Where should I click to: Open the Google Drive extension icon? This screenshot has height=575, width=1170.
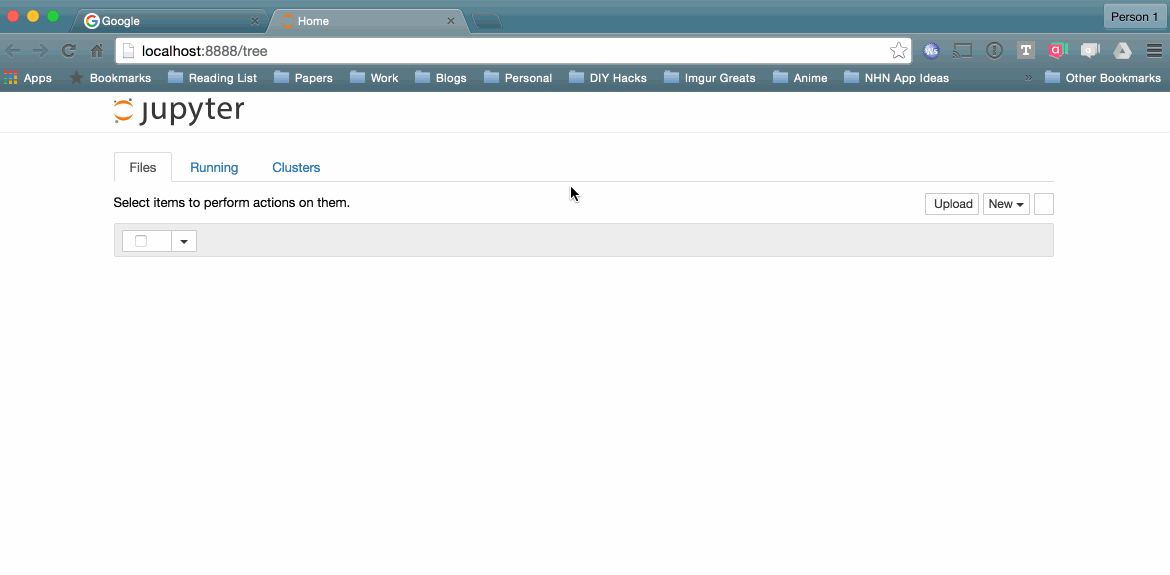pos(1122,51)
